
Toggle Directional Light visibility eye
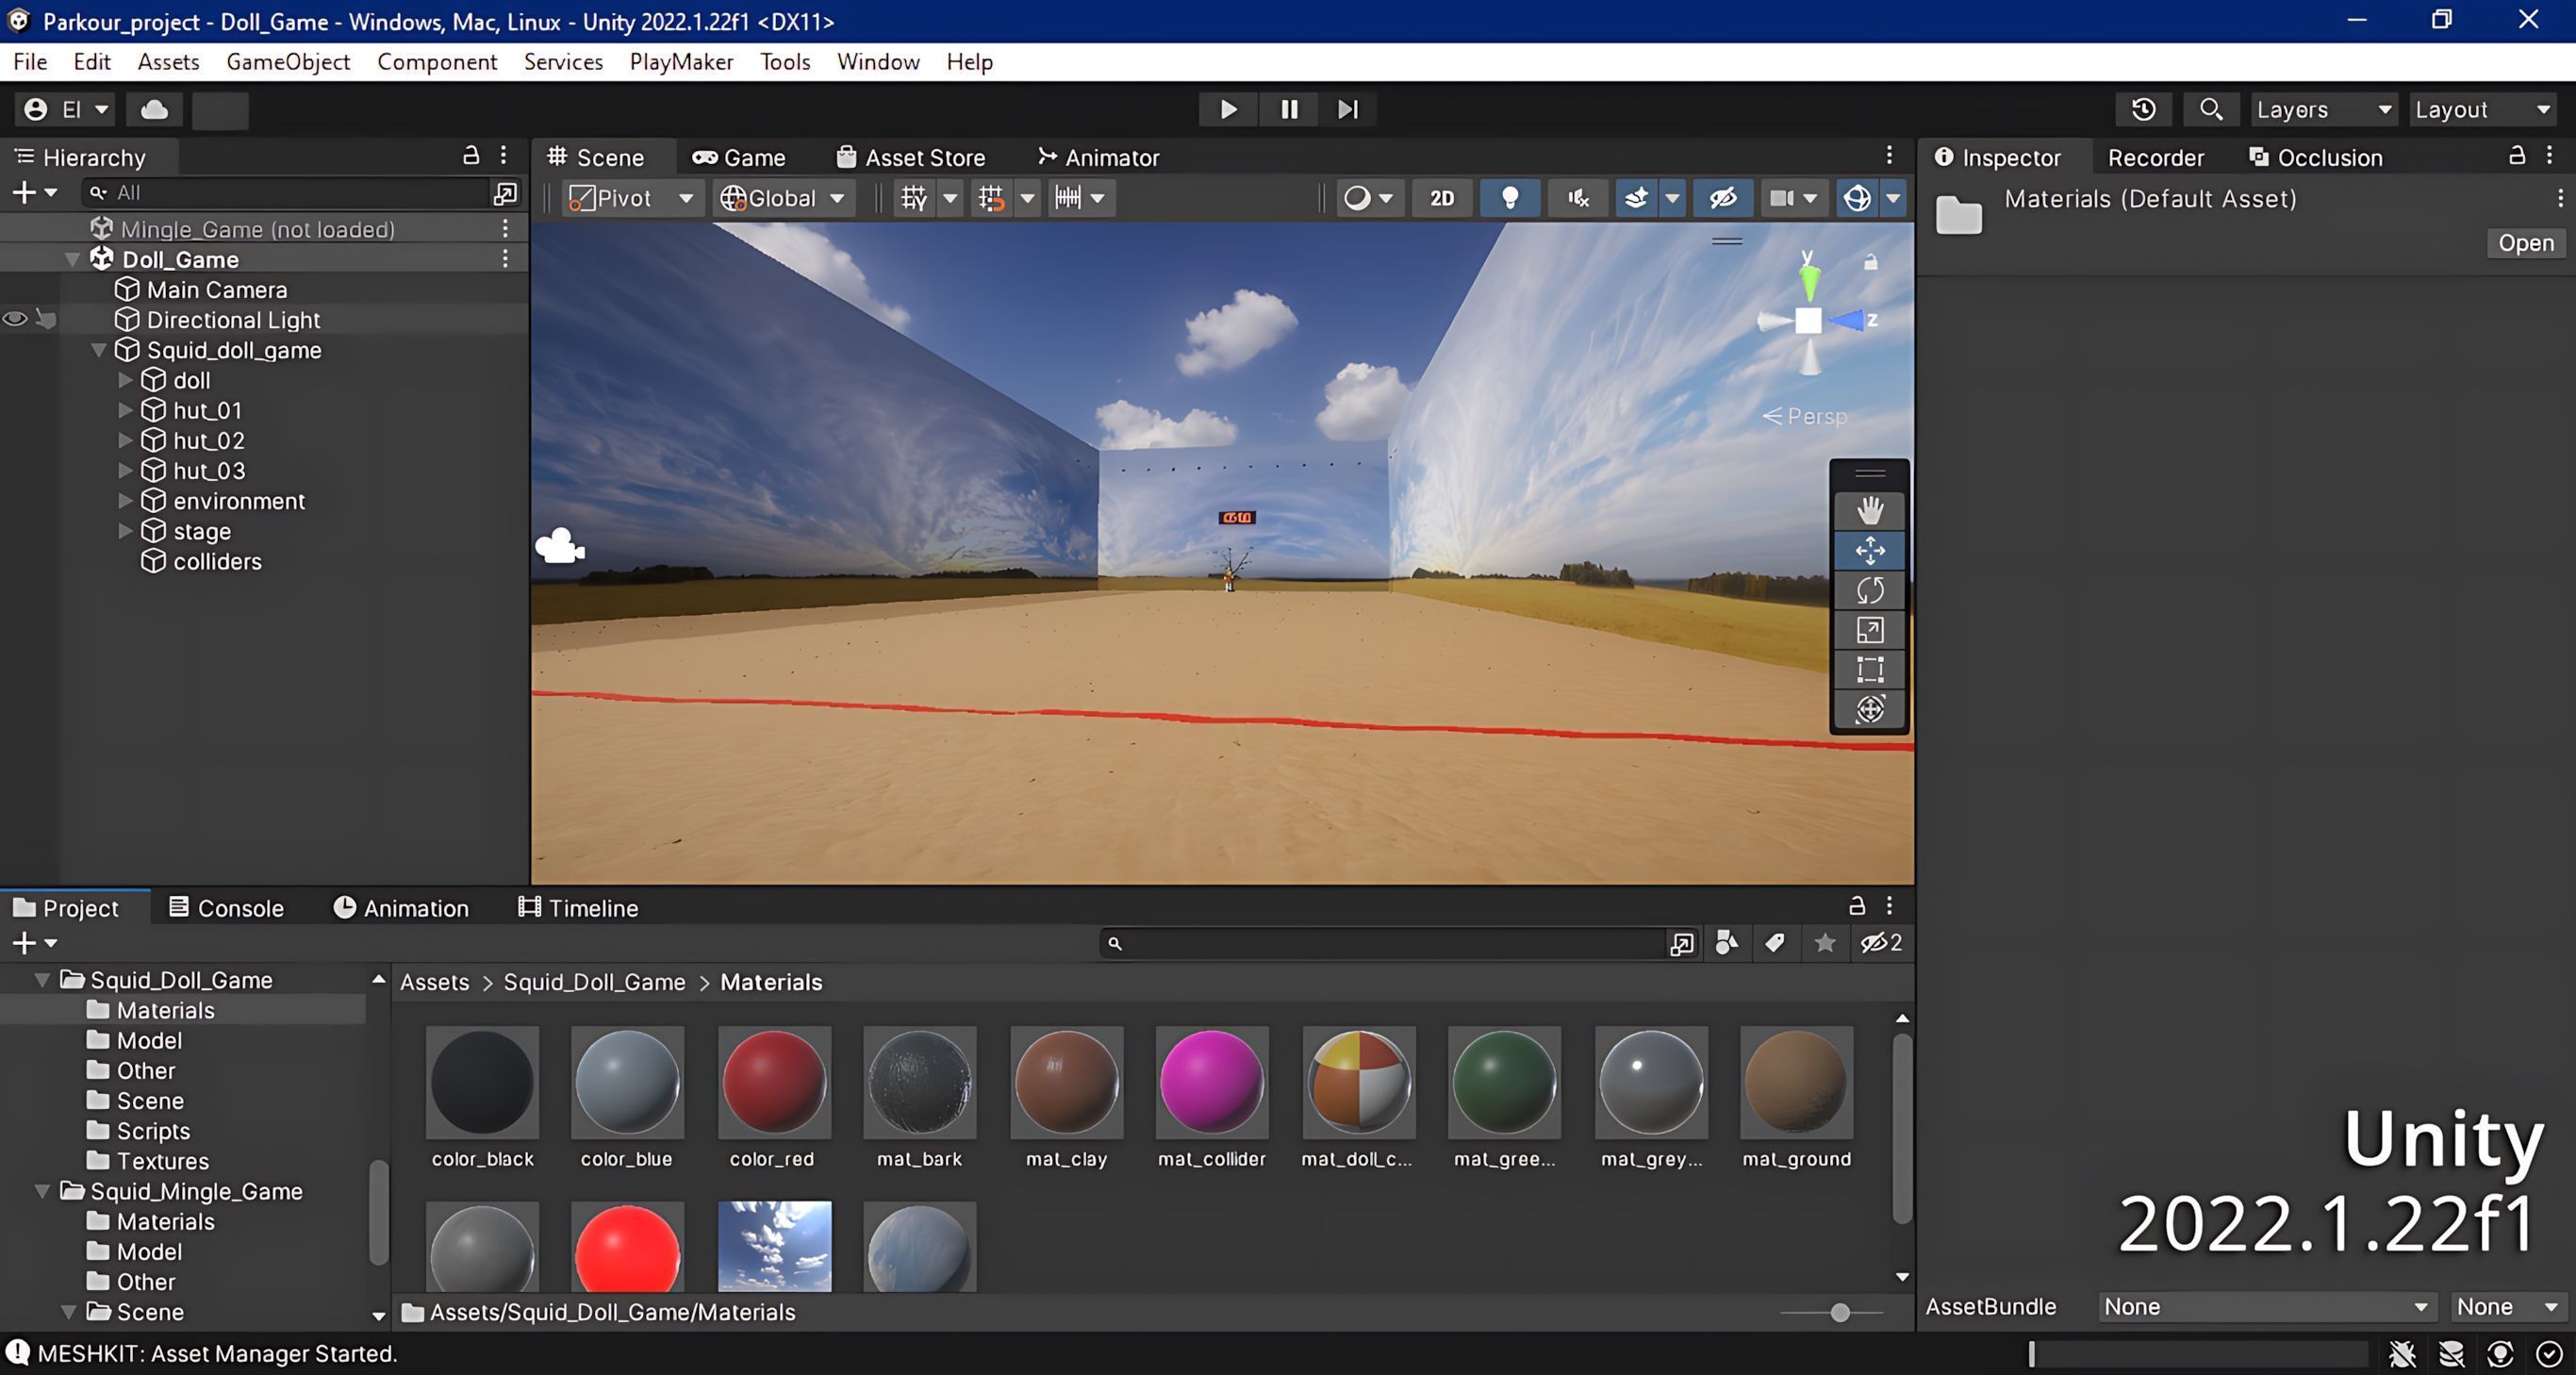[15, 319]
